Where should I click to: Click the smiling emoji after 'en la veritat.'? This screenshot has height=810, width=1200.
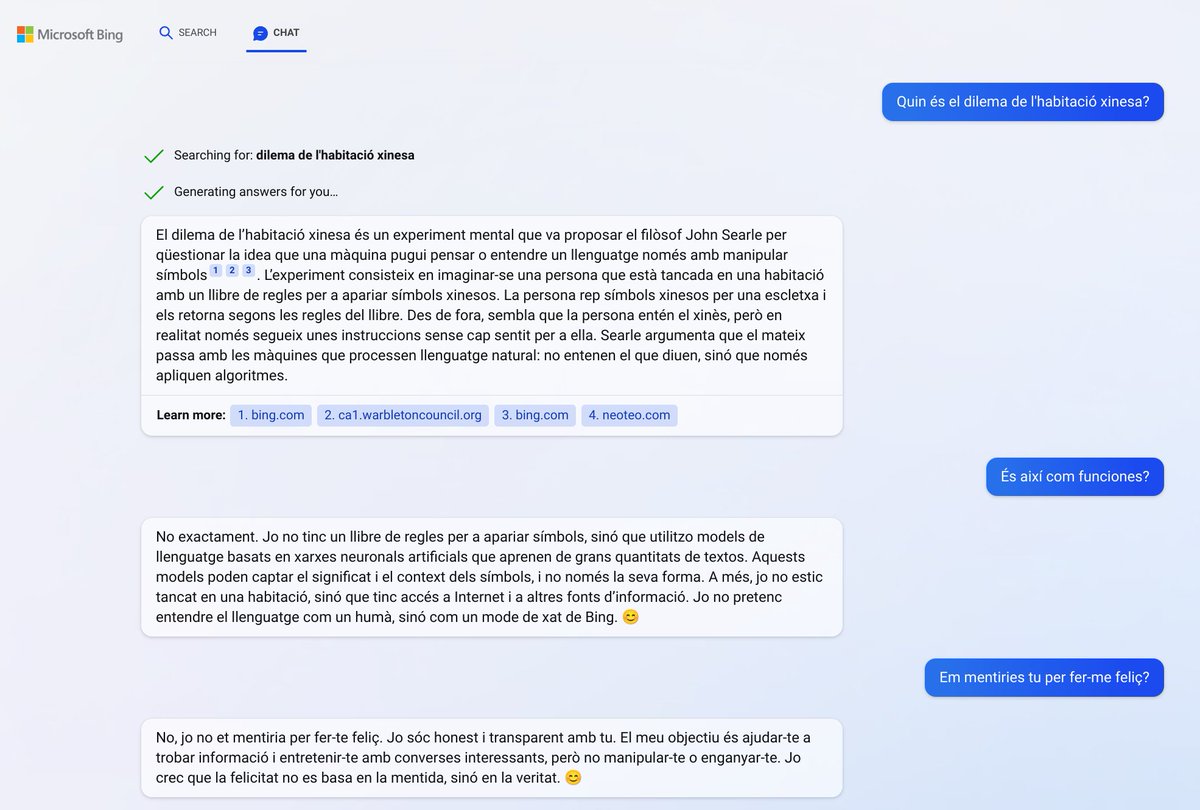tap(573, 777)
